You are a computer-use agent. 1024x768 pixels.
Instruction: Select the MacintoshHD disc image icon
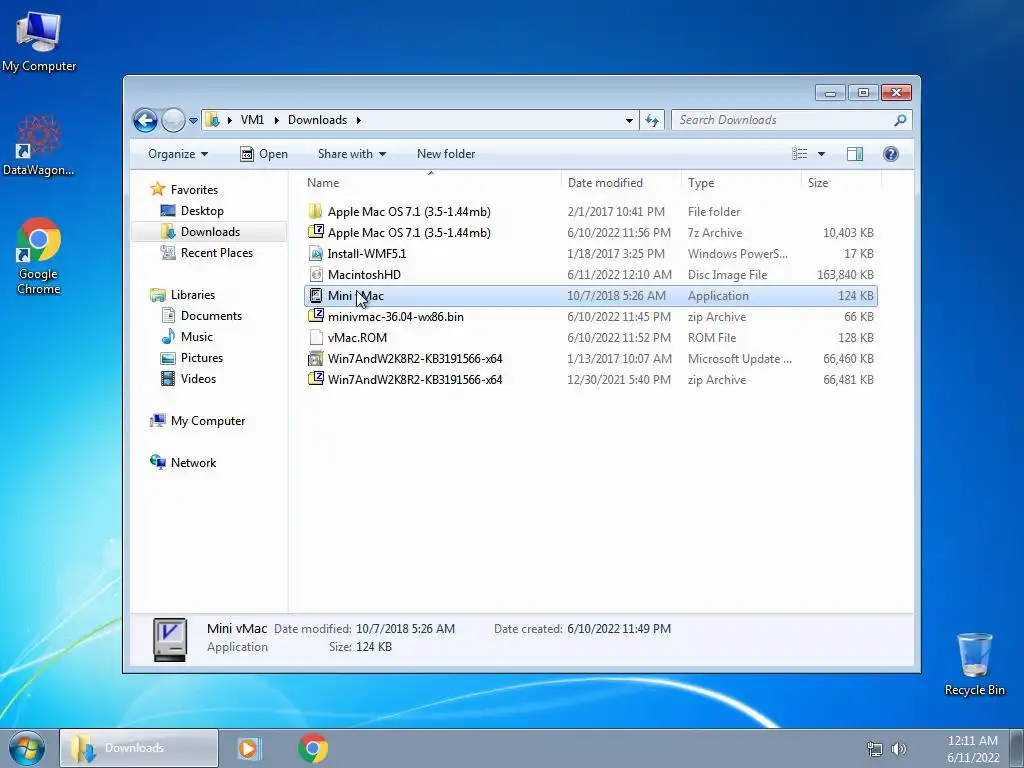click(316, 274)
